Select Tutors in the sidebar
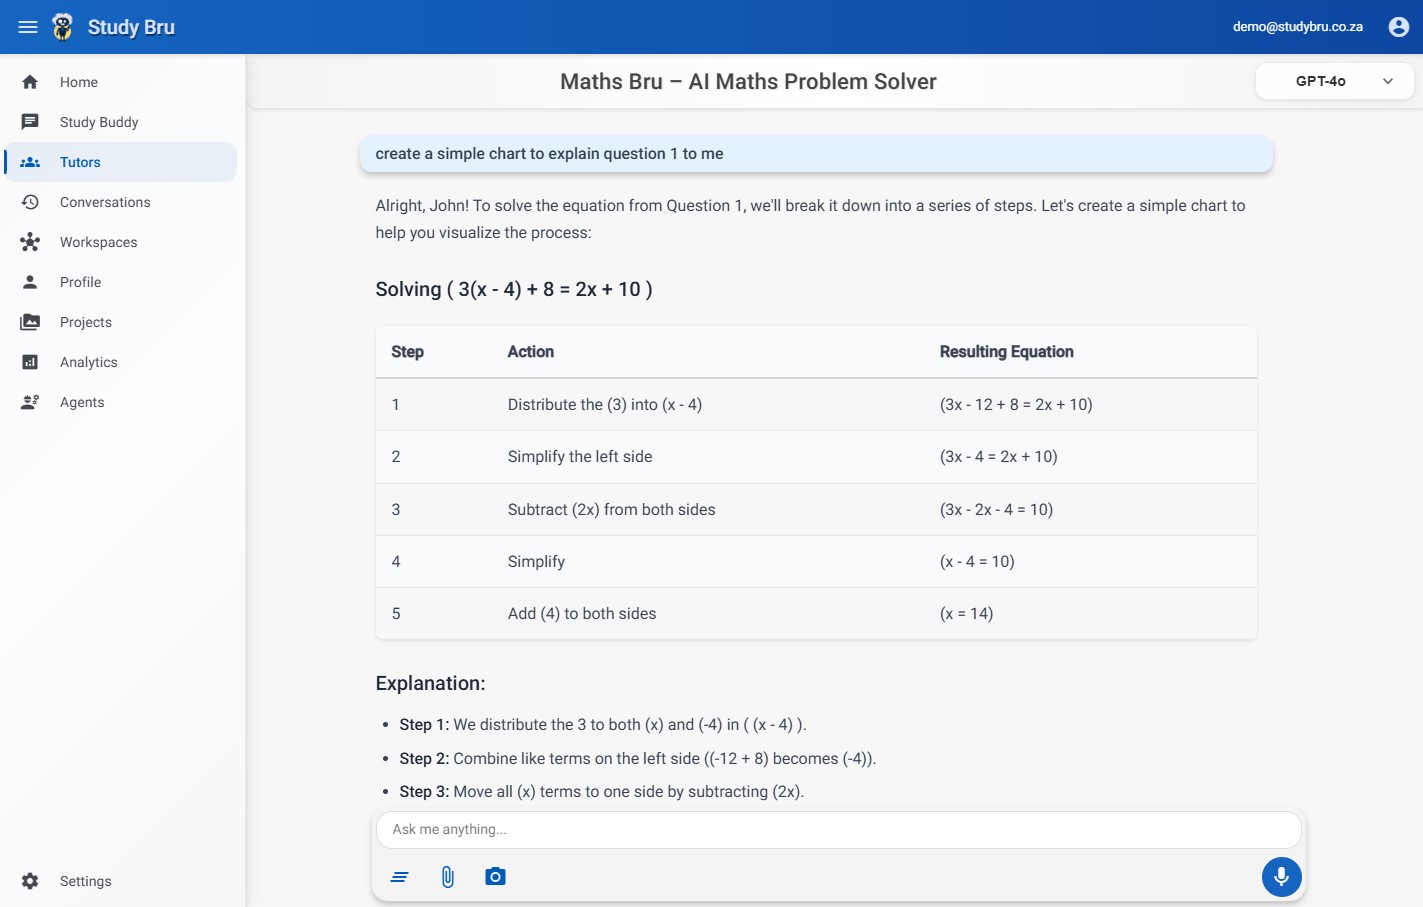The image size is (1423, 907). click(80, 162)
